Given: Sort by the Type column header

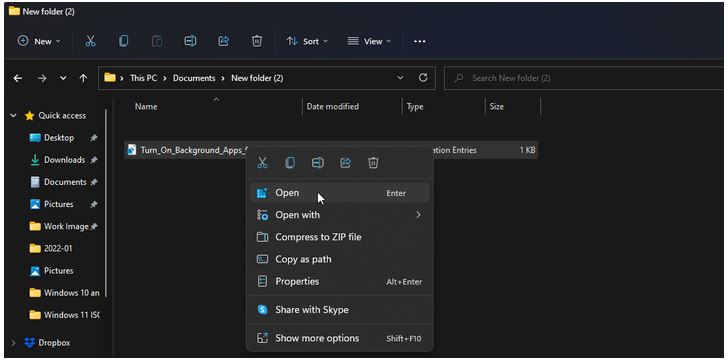Looking at the screenshot, I should click(x=415, y=107).
